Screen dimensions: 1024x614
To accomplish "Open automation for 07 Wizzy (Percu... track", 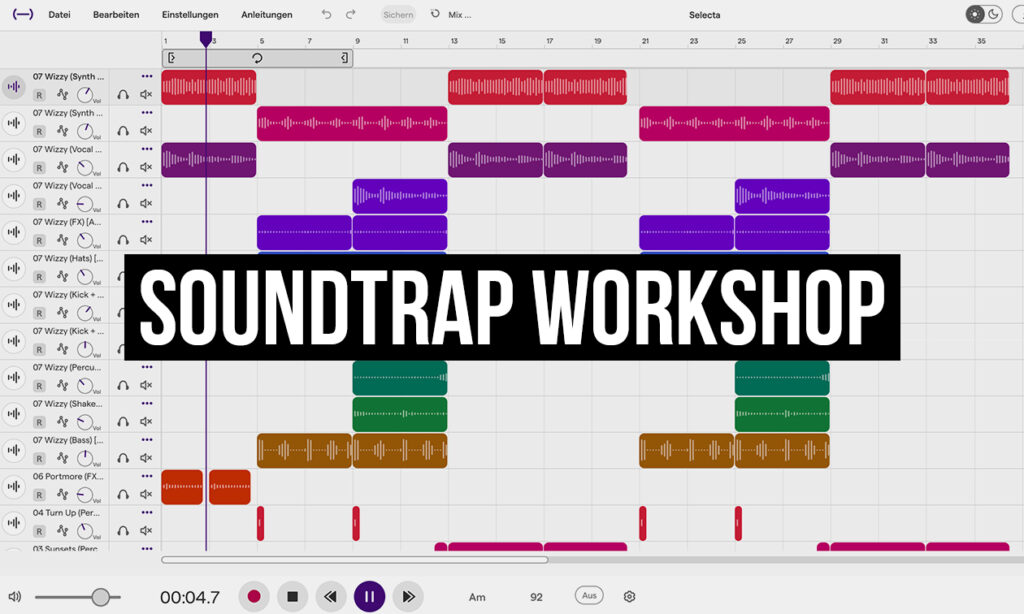I will [x=62, y=385].
